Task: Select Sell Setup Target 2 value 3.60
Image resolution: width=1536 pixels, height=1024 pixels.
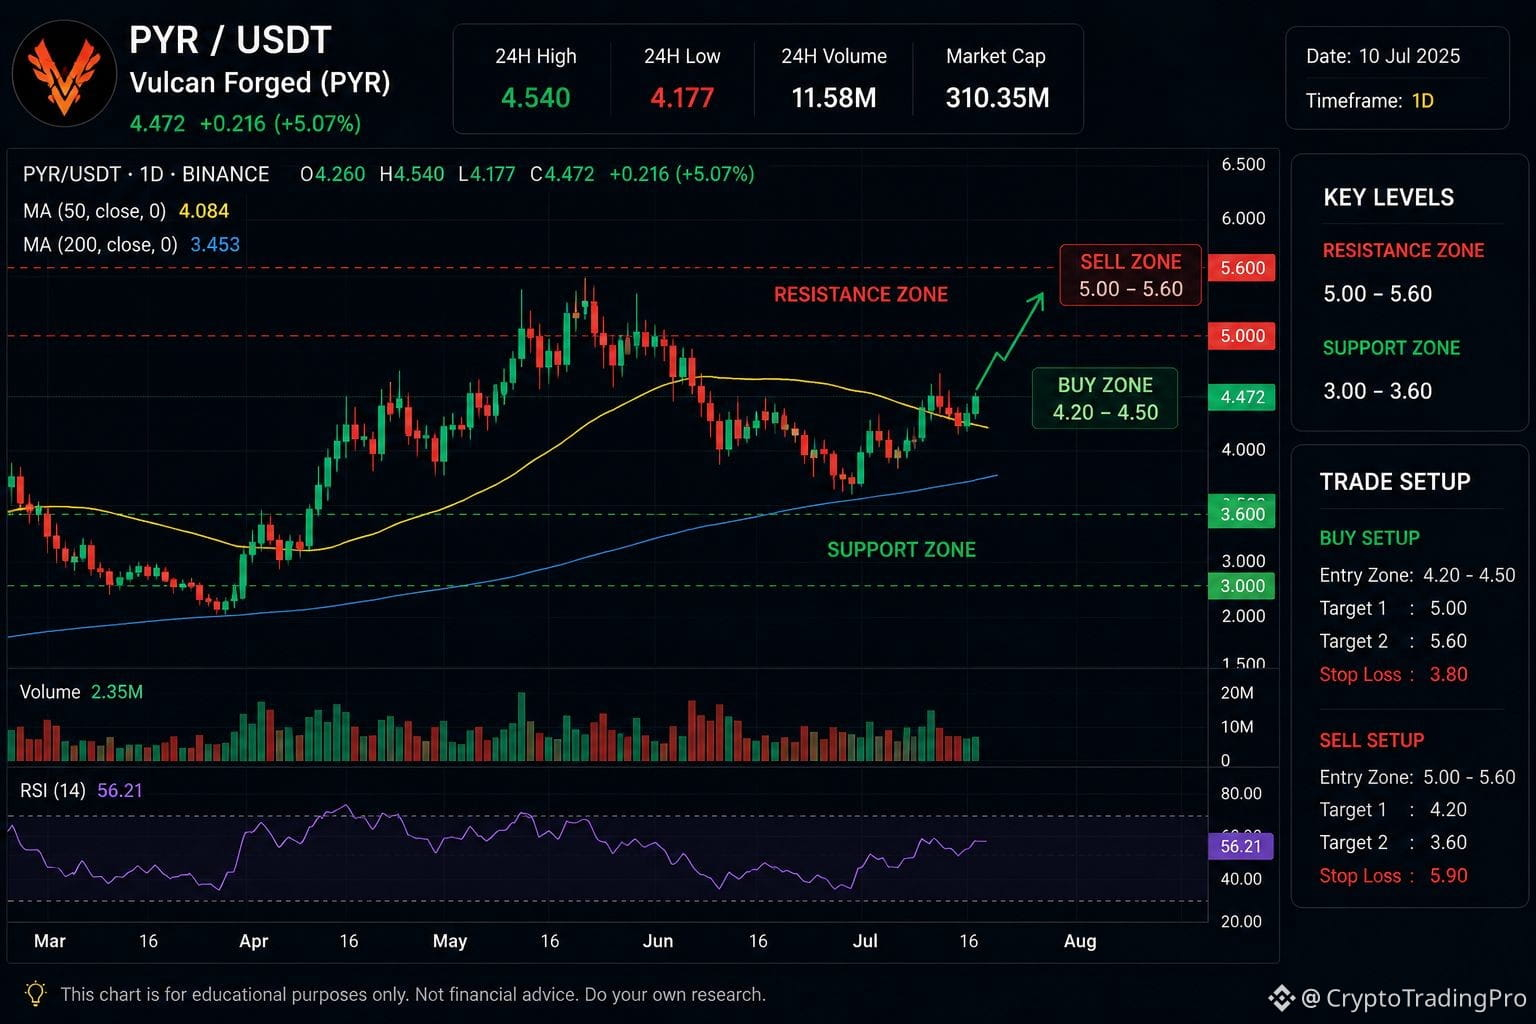Action: (x=1448, y=843)
